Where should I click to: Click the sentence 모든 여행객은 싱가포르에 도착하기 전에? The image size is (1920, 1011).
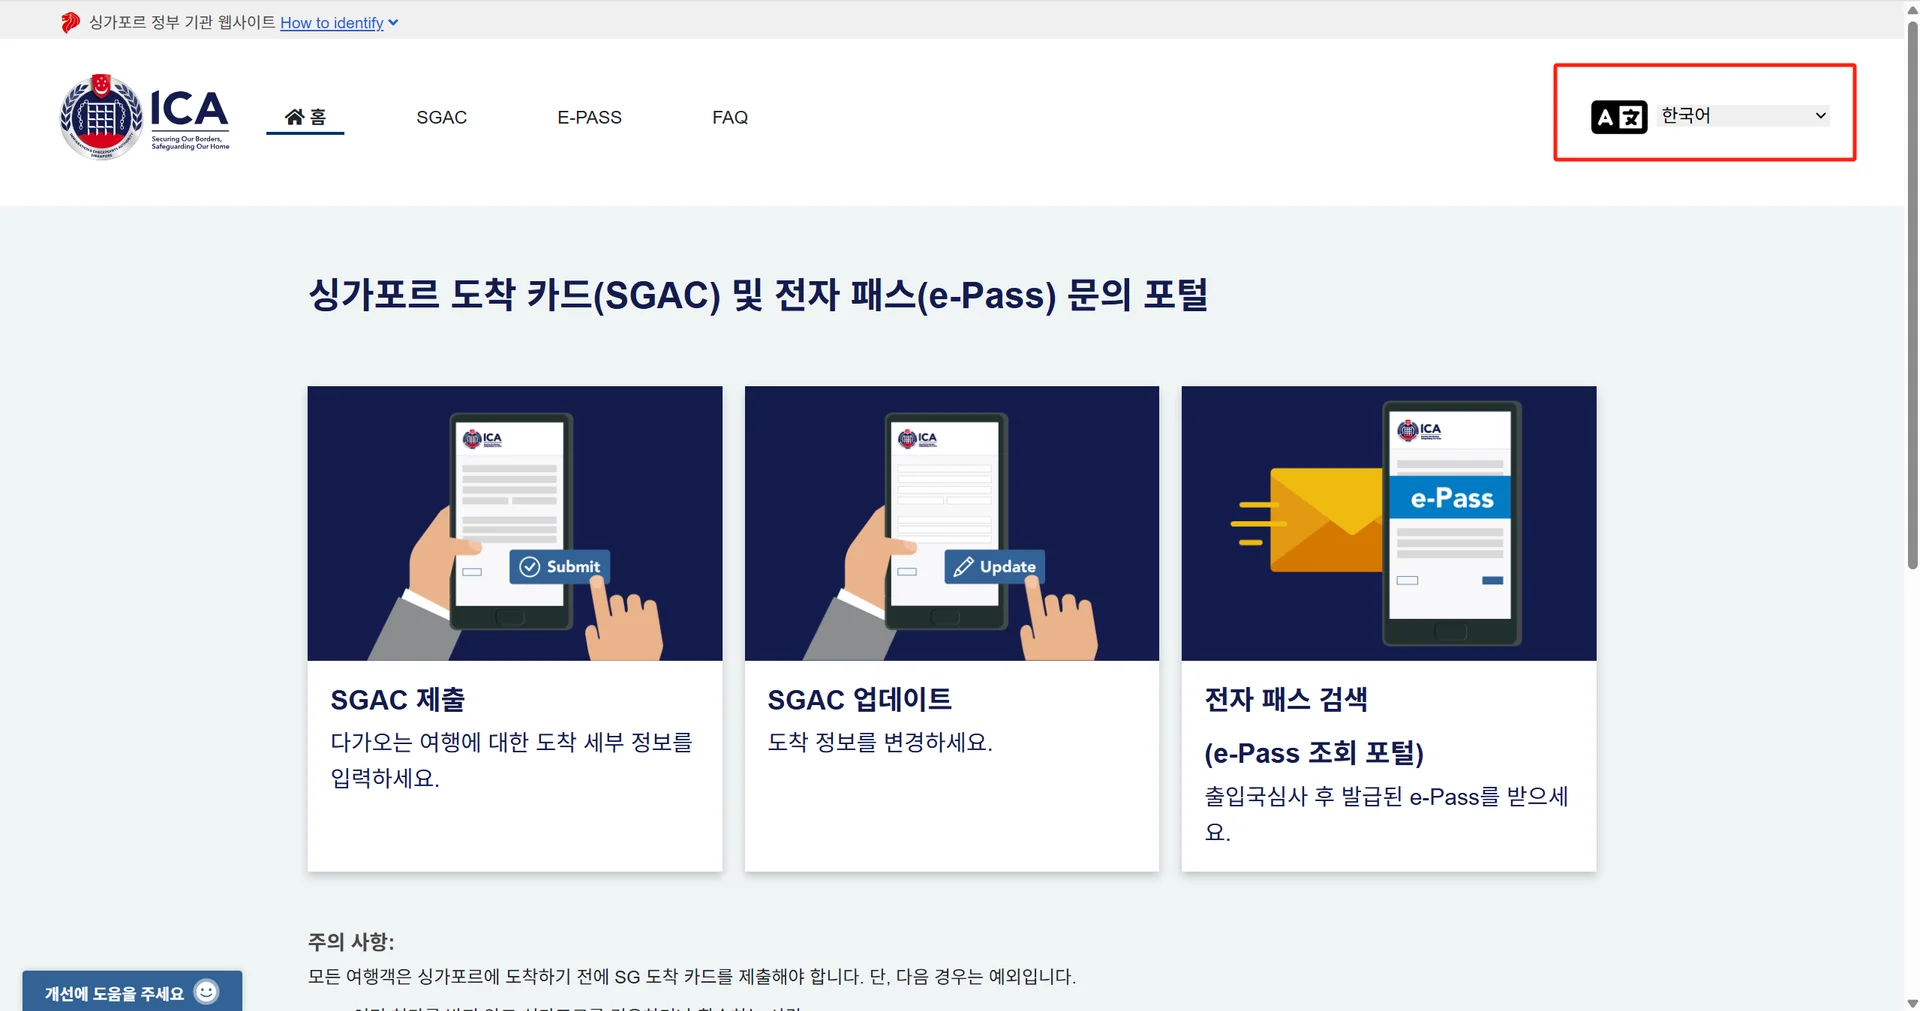pos(692,976)
